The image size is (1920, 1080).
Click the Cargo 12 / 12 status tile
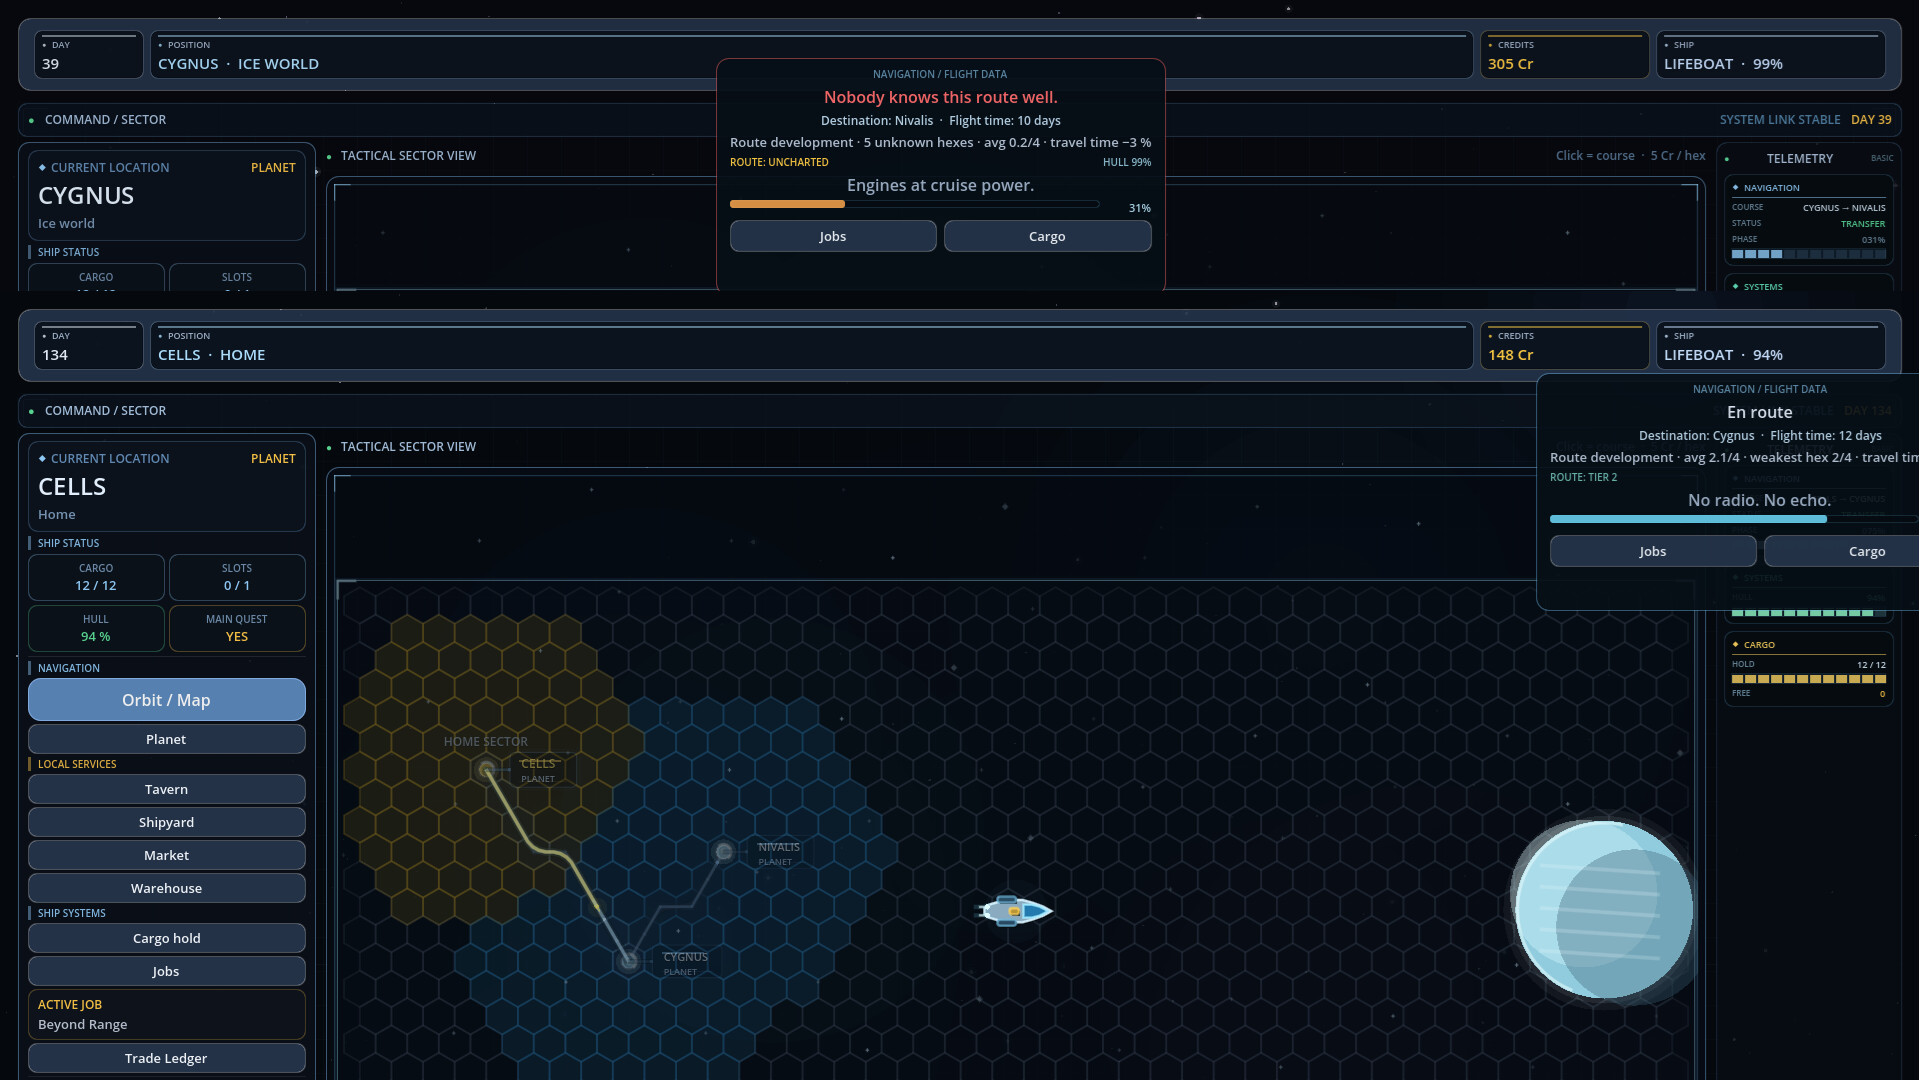click(96, 577)
